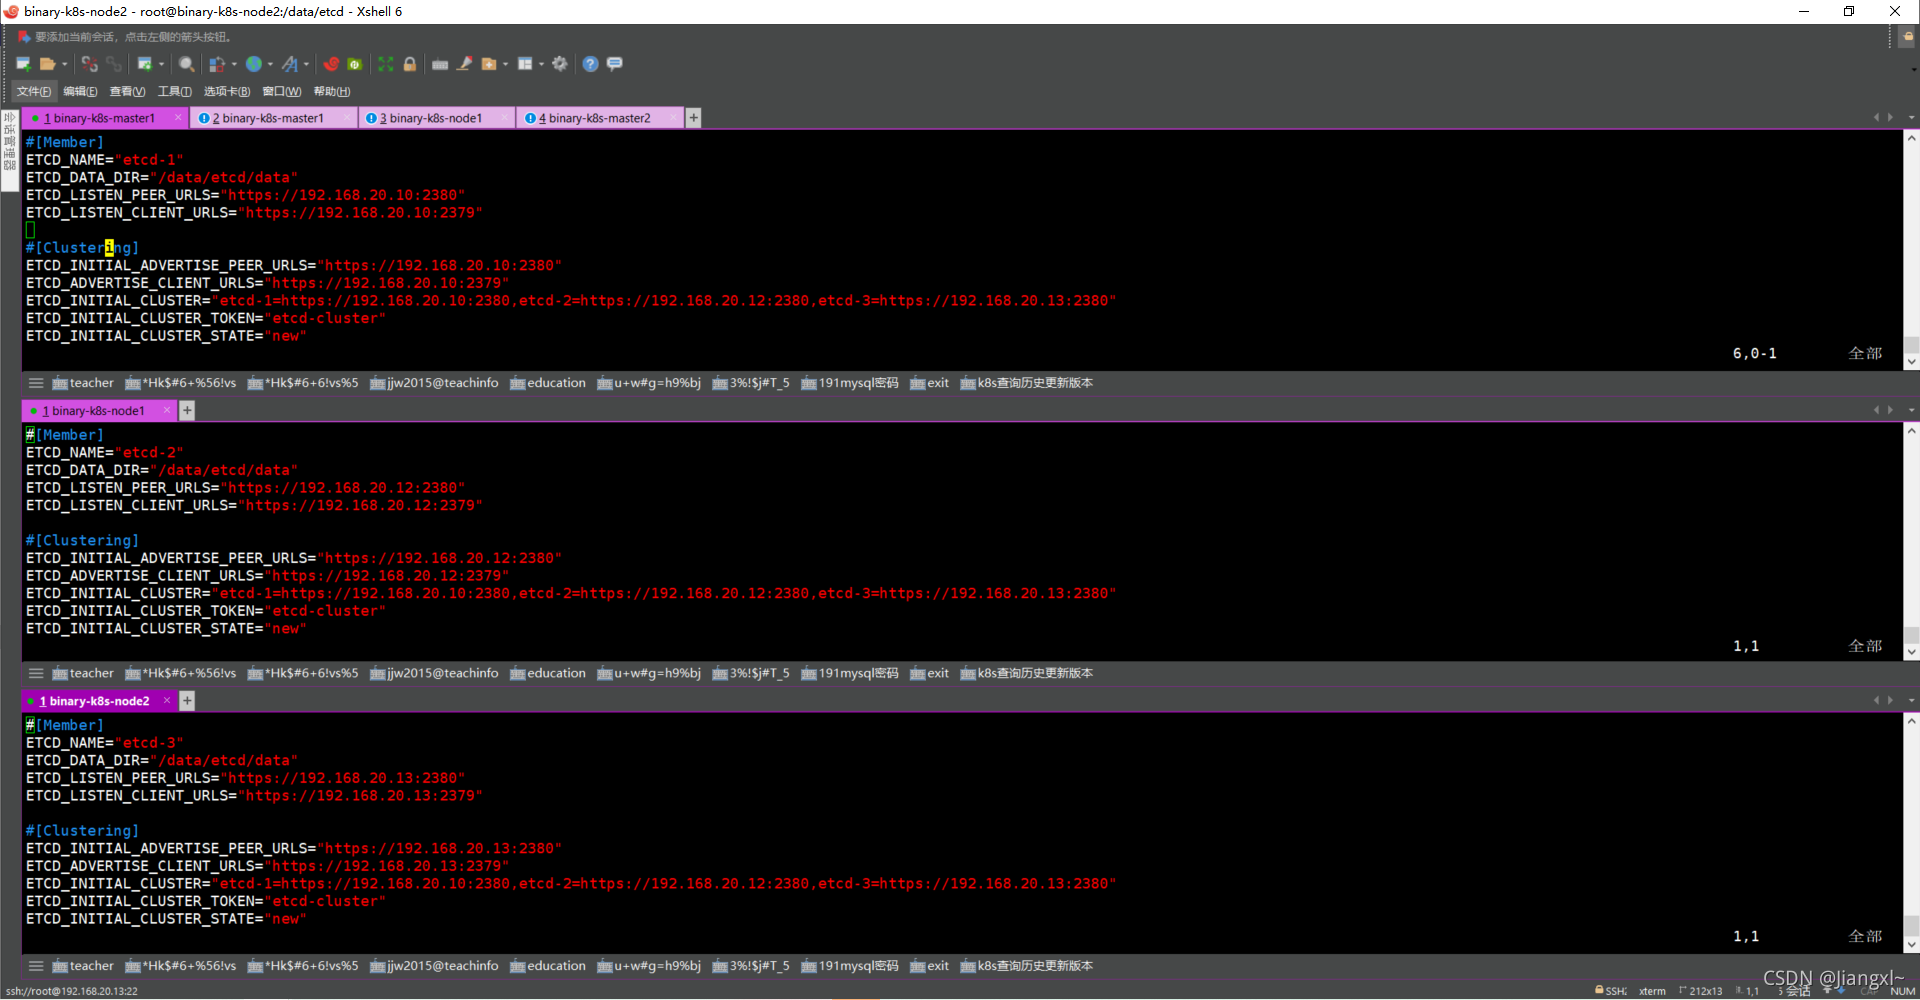This screenshot has width=1920, height=1000.
Task: Open the 帮助(H) menu
Action: pos(332,91)
